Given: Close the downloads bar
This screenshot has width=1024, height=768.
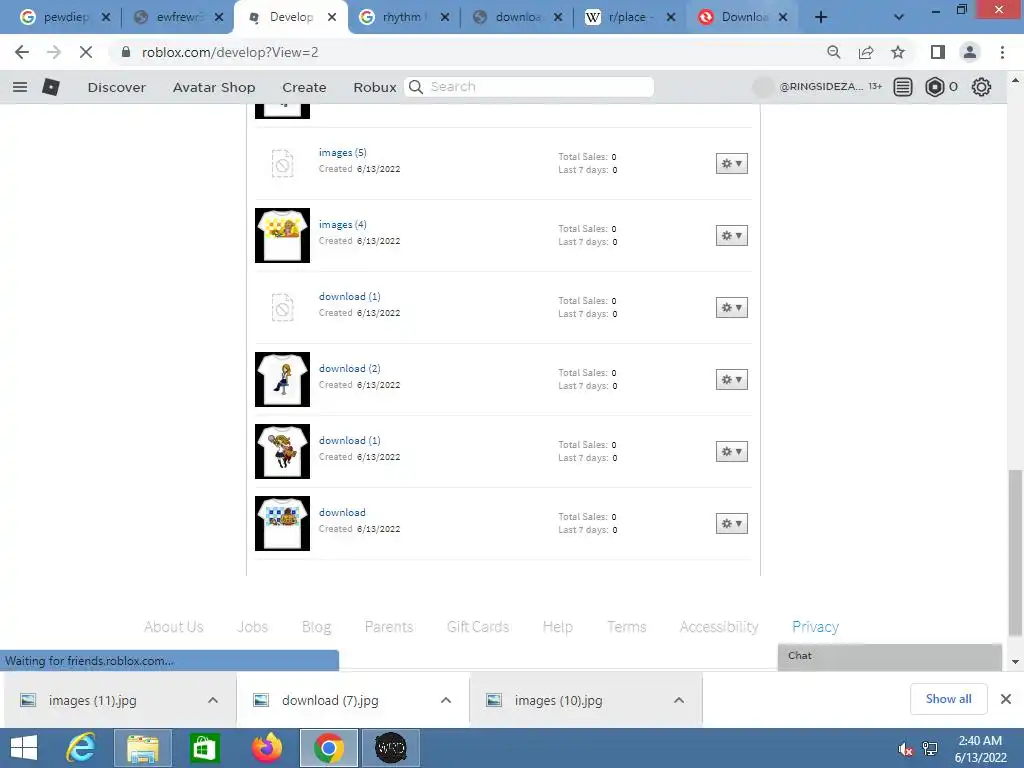Looking at the screenshot, I should click(x=1006, y=699).
